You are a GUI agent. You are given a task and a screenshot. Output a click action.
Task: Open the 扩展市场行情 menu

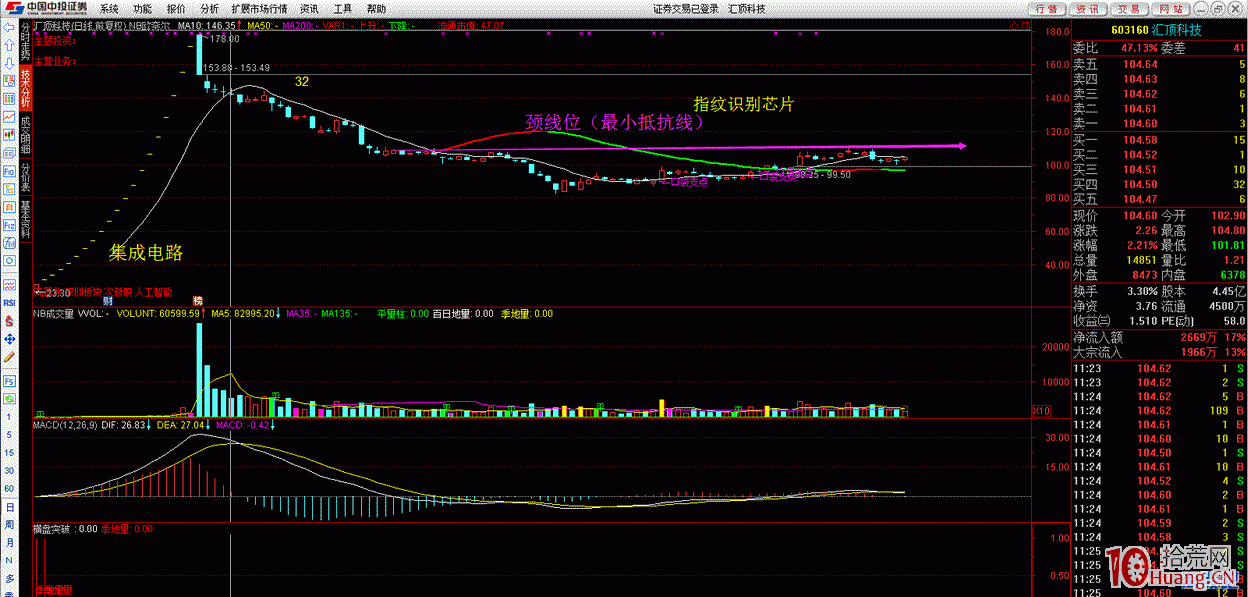pyautogui.click(x=260, y=7)
